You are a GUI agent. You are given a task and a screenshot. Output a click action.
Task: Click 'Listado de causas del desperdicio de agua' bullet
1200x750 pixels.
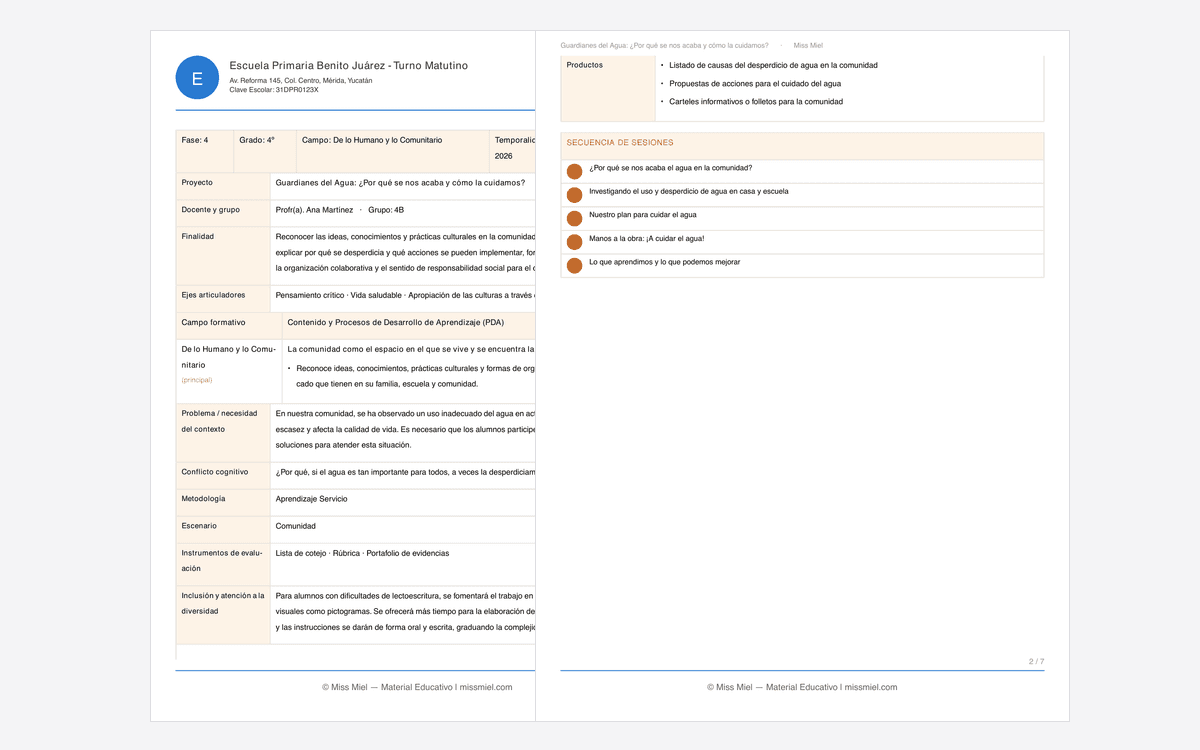[773, 66]
